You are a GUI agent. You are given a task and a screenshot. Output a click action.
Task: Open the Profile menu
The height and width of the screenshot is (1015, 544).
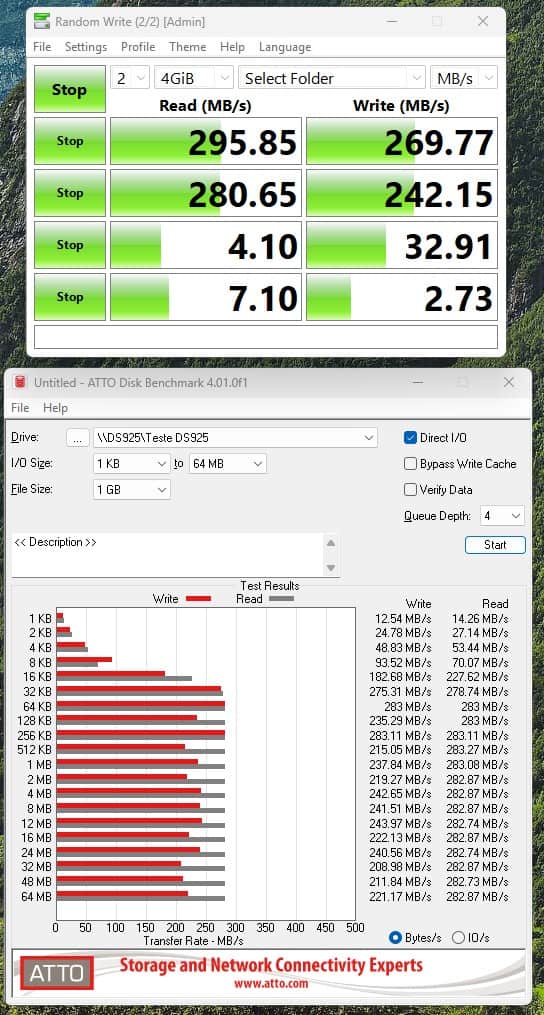tap(138, 47)
